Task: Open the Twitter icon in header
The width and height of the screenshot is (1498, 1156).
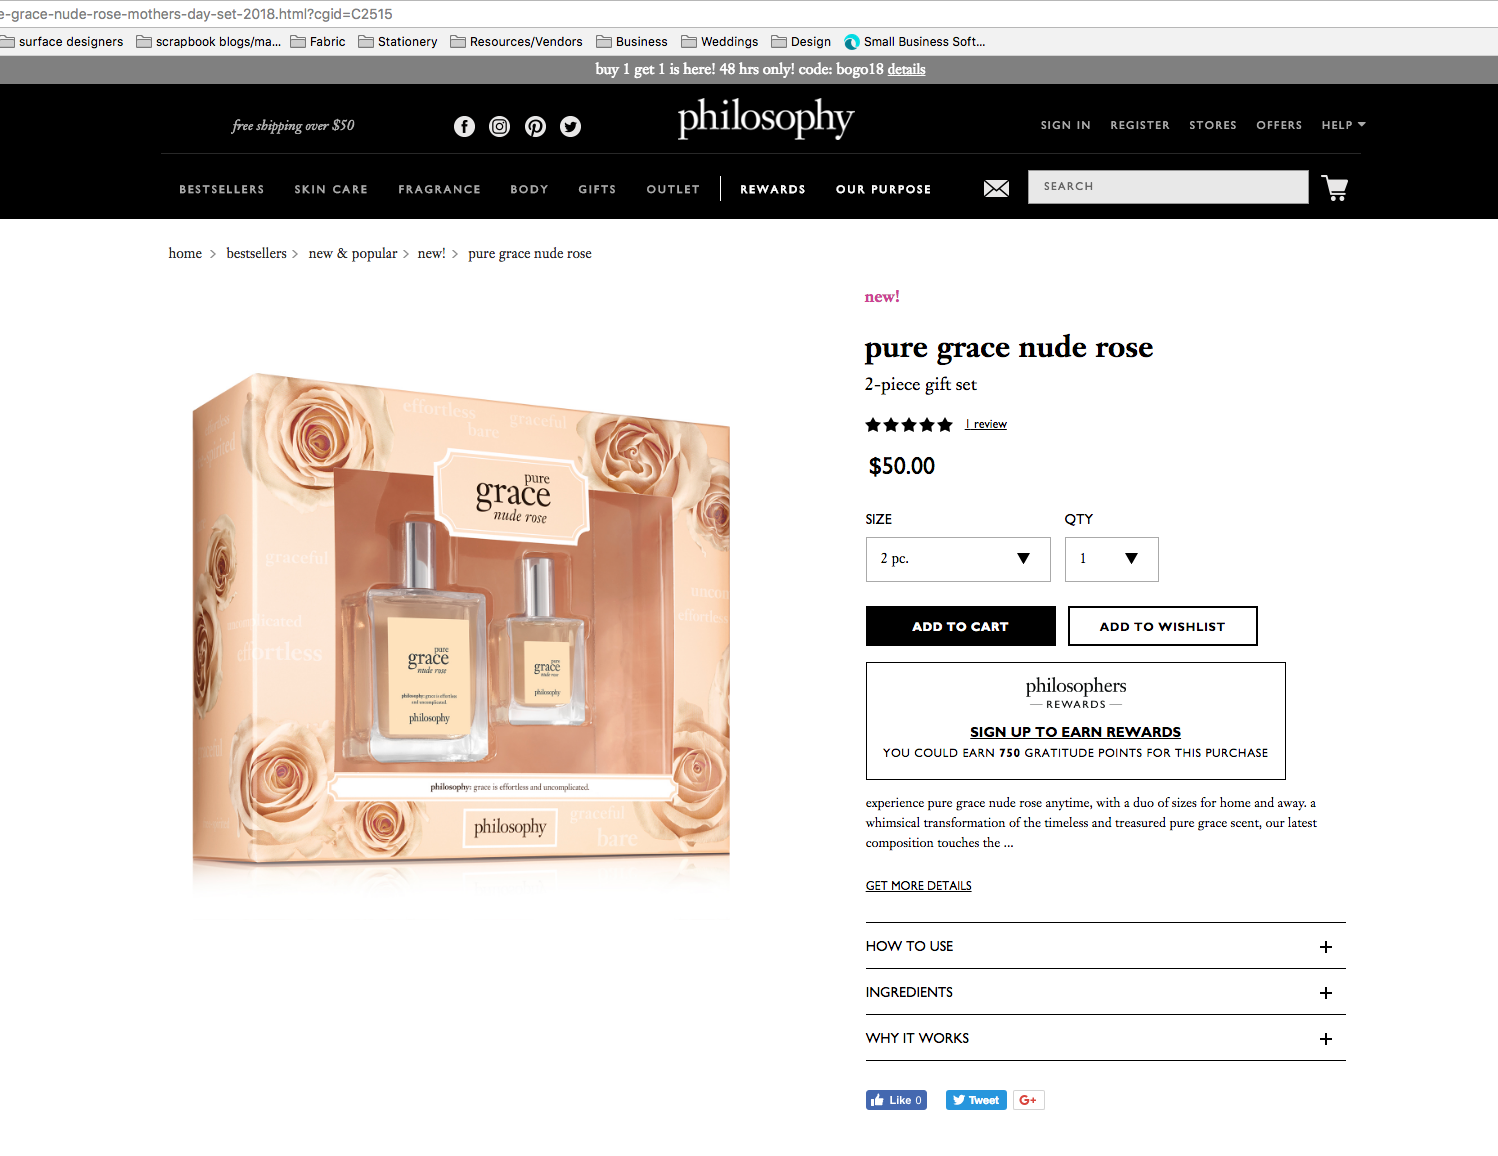Action: [571, 126]
